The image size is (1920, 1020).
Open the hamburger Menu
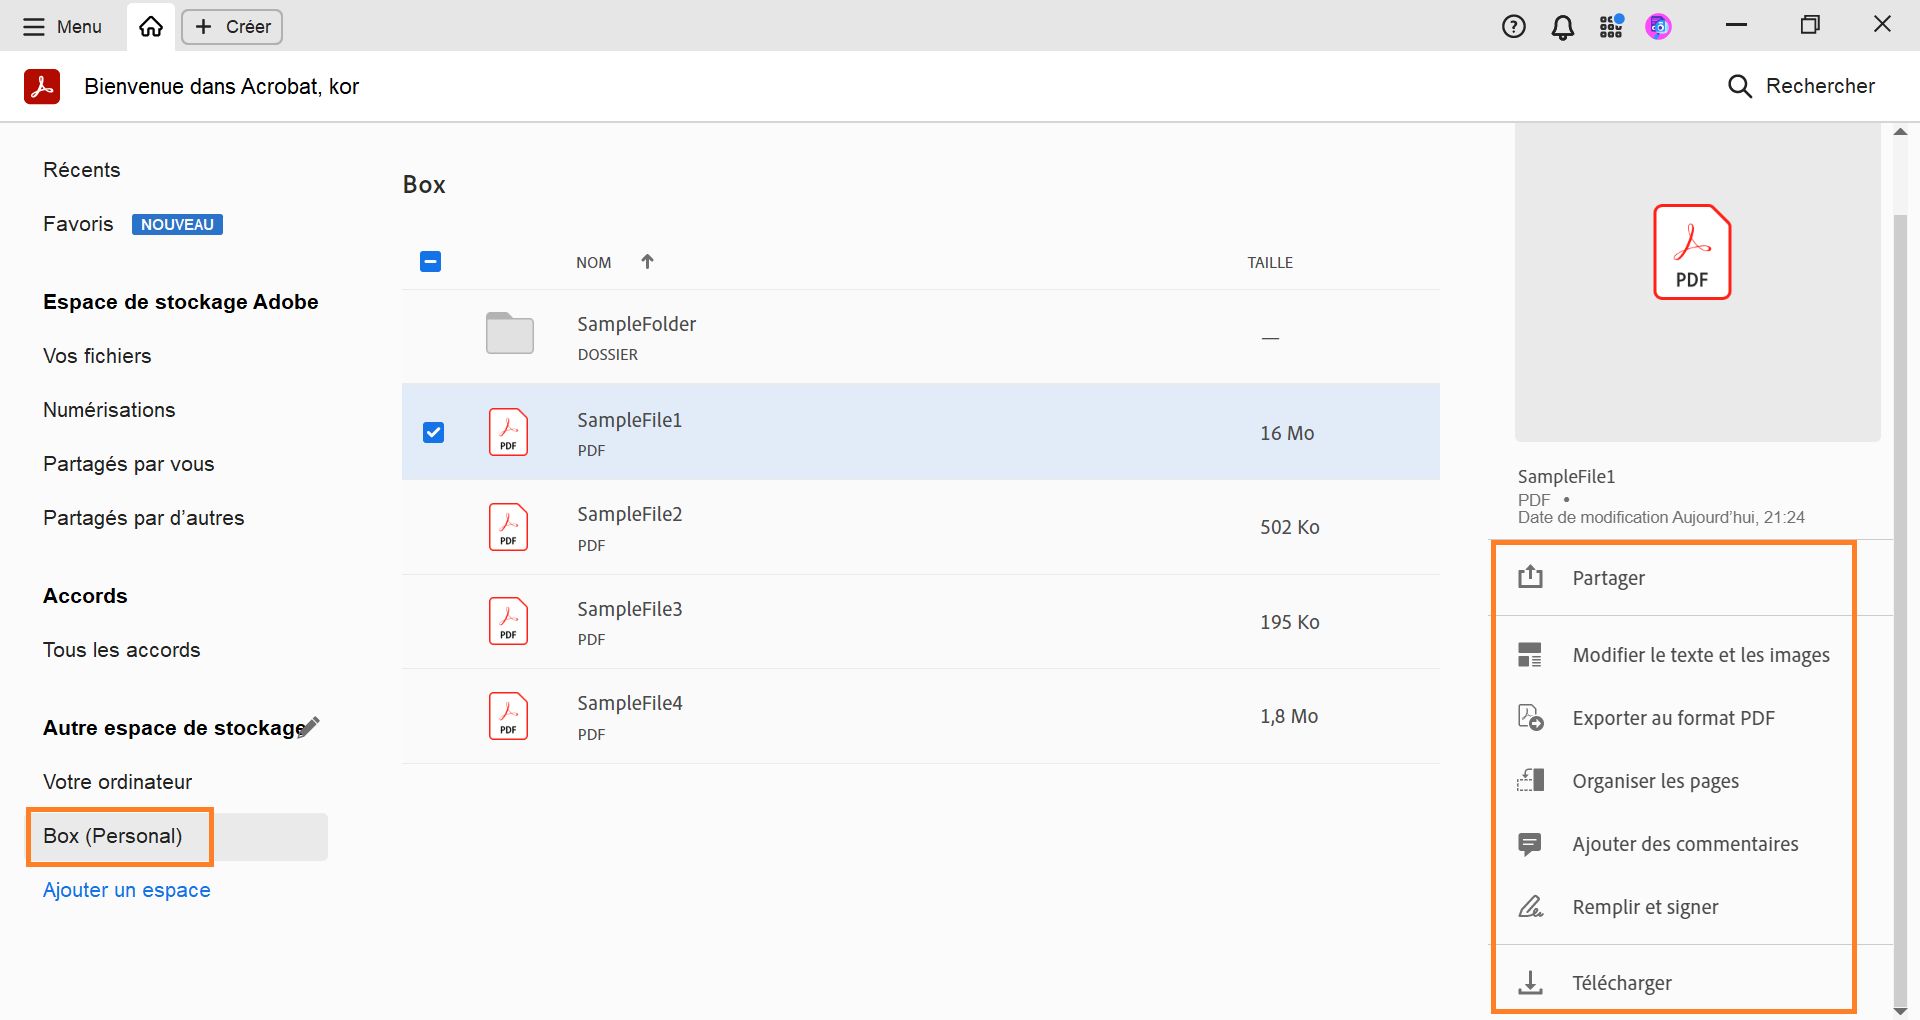62,27
